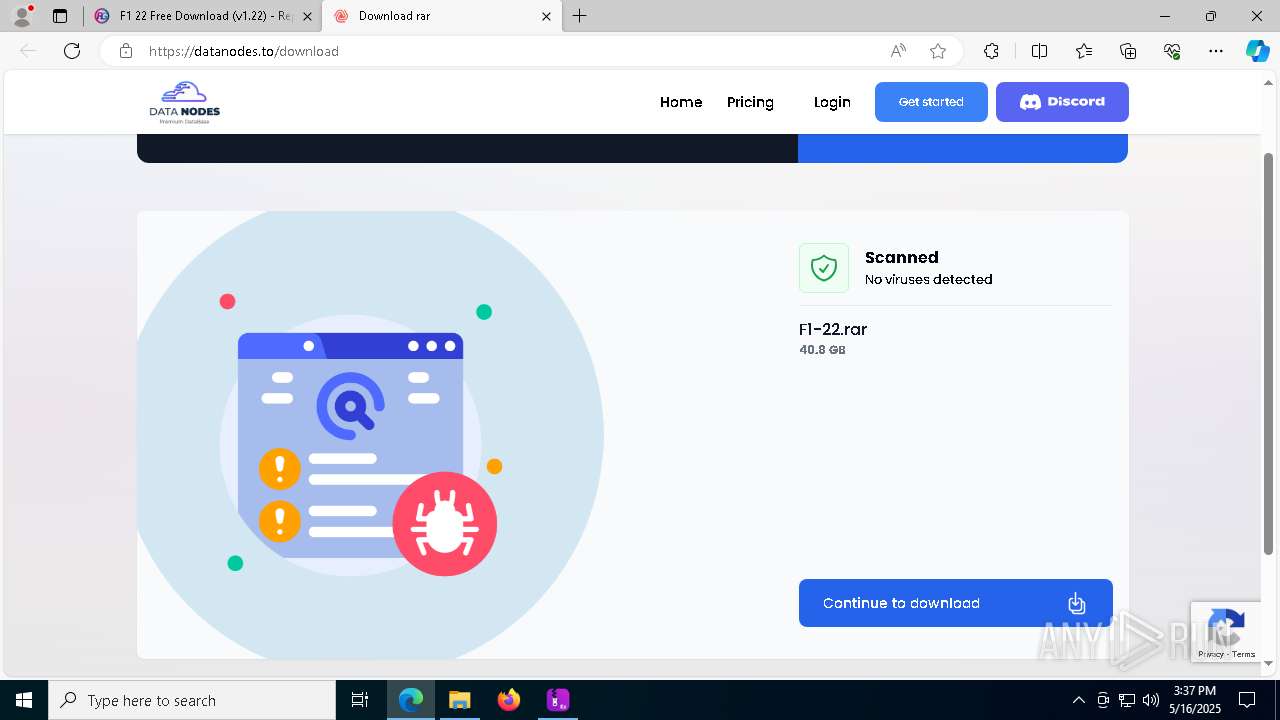Screen dimensions: 1280x720
Task: Open the Copilot sidebar icon
Action: [1257, 51]
